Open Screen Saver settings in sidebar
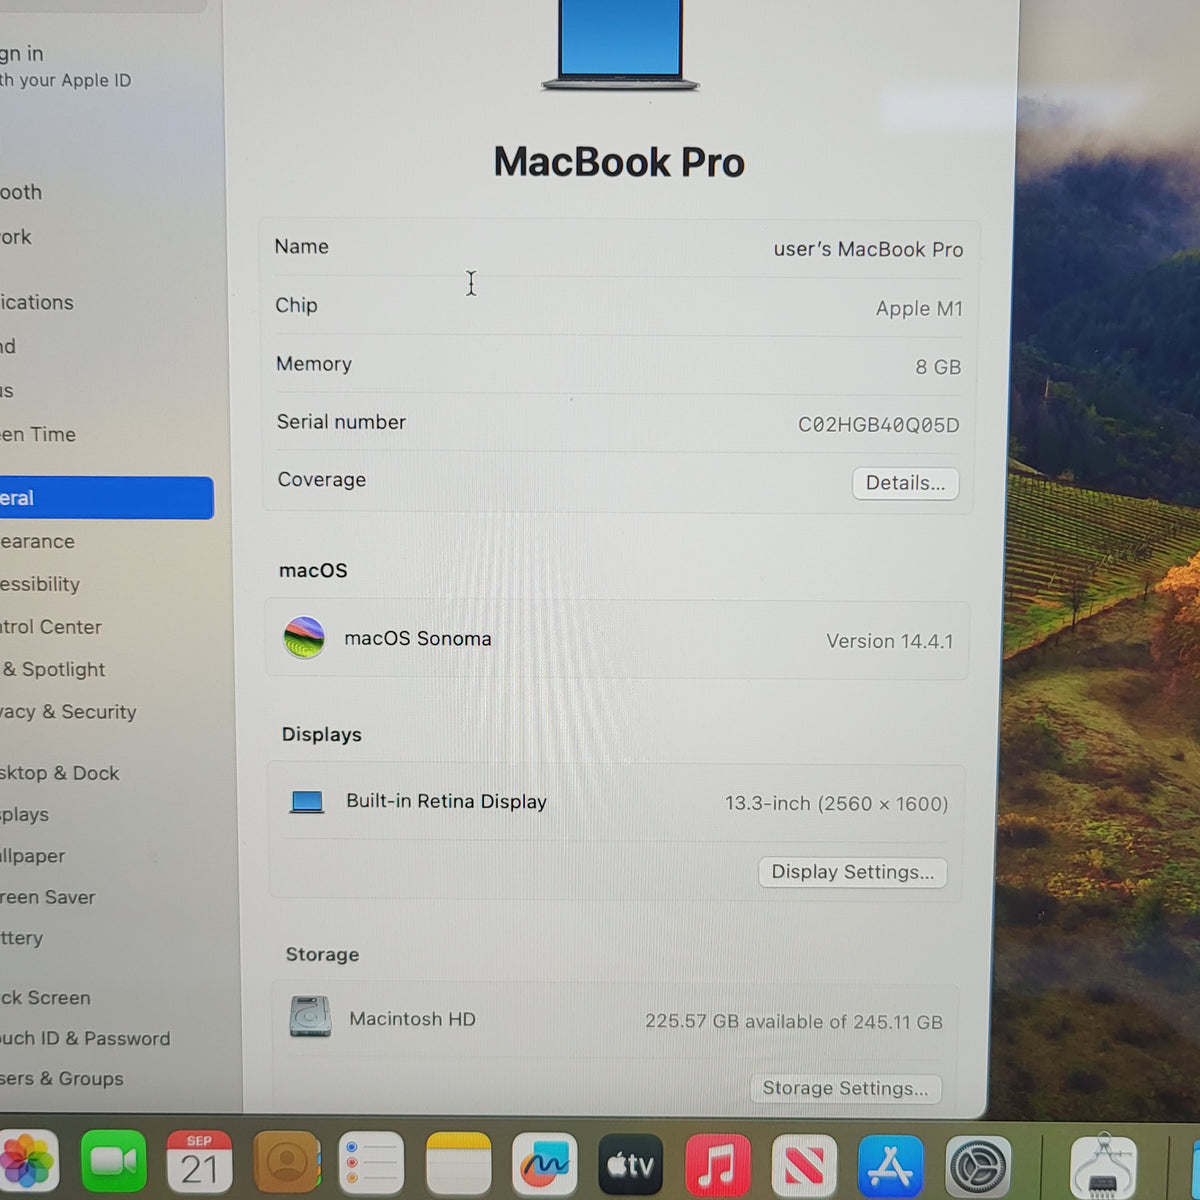Screen dimensions: 1200x1200 coord(48,897)
